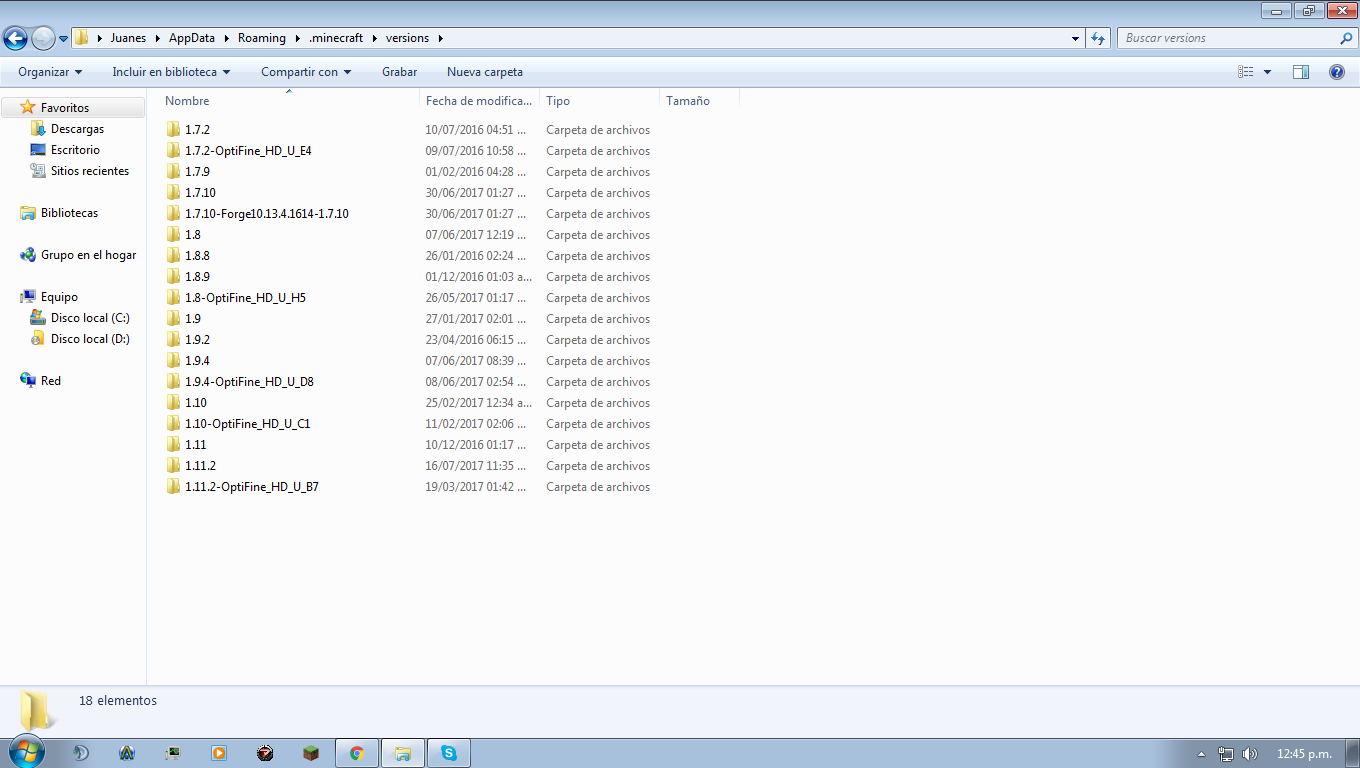Select the folder named 1.11
The image size is (1360, 768).
196,445
